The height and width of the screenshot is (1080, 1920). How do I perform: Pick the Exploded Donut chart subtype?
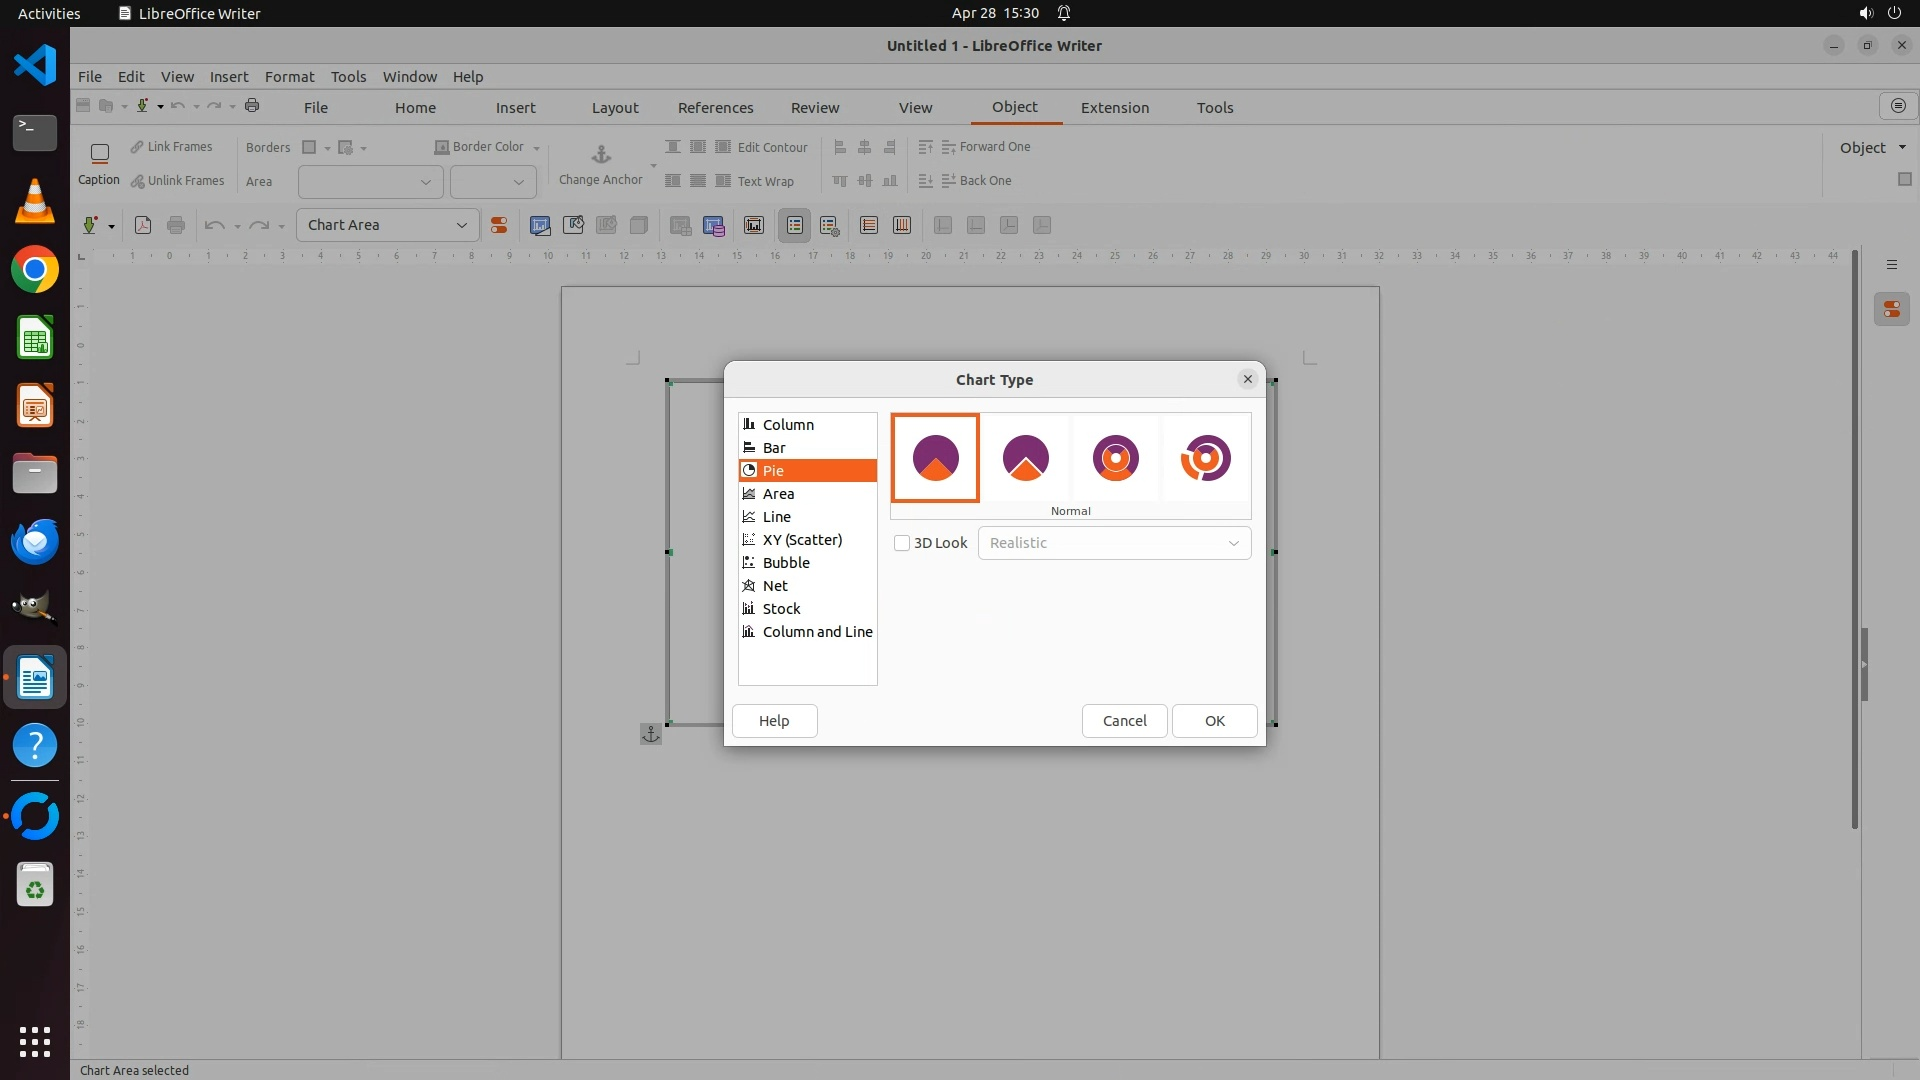(x=1205, y=458)
